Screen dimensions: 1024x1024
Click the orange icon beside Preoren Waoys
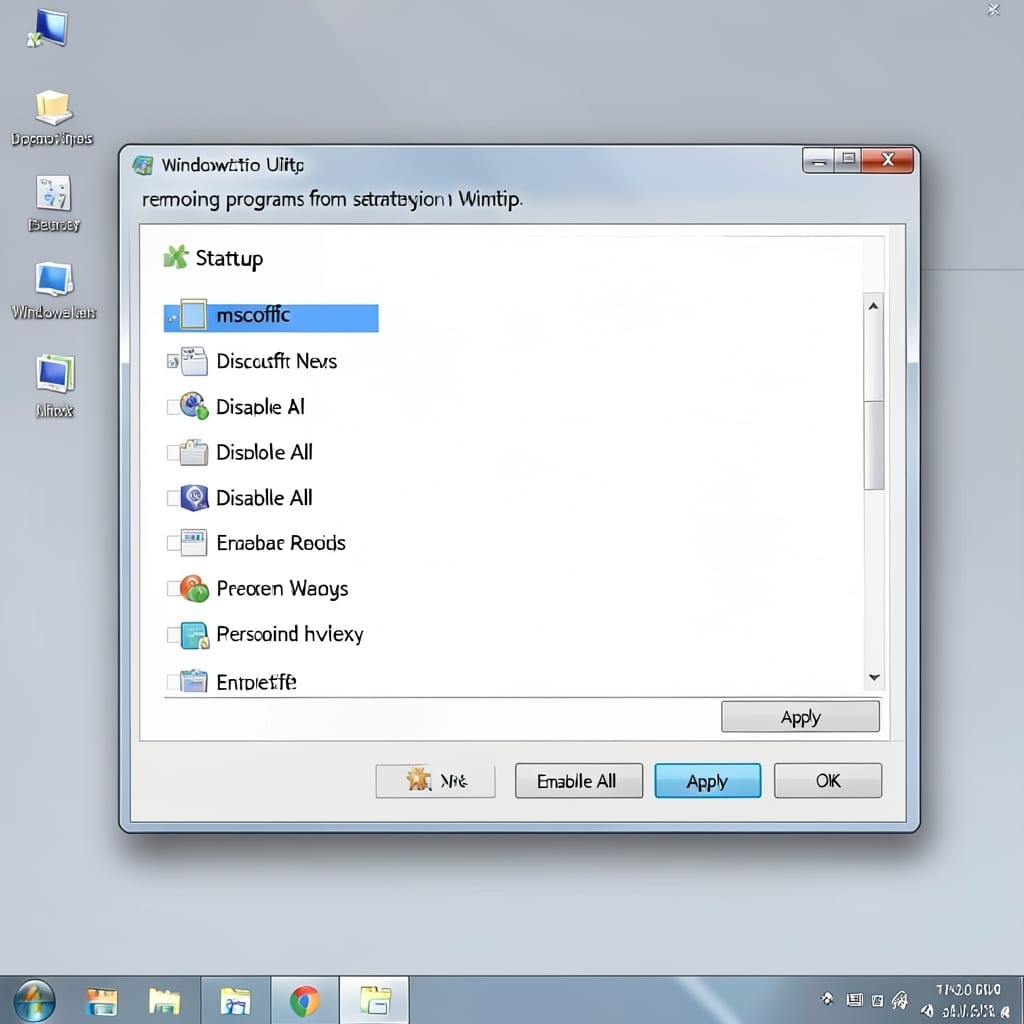coord(194,588)
